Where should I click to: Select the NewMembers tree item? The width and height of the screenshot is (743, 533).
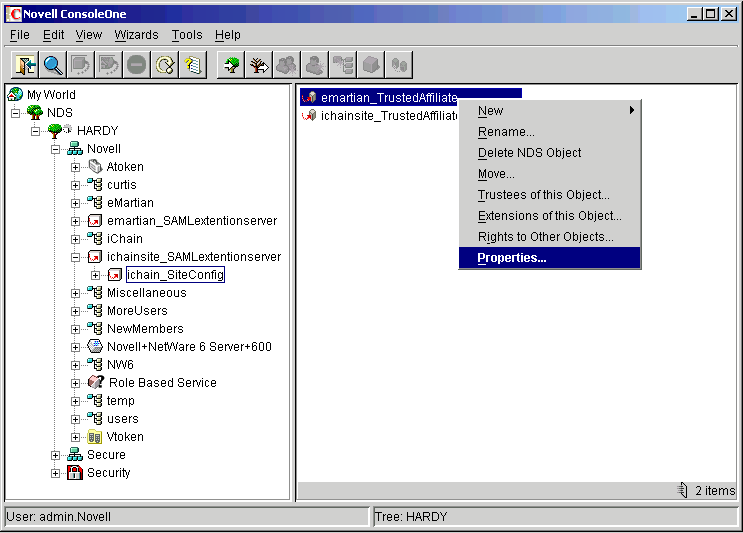(x=145, y=329)
